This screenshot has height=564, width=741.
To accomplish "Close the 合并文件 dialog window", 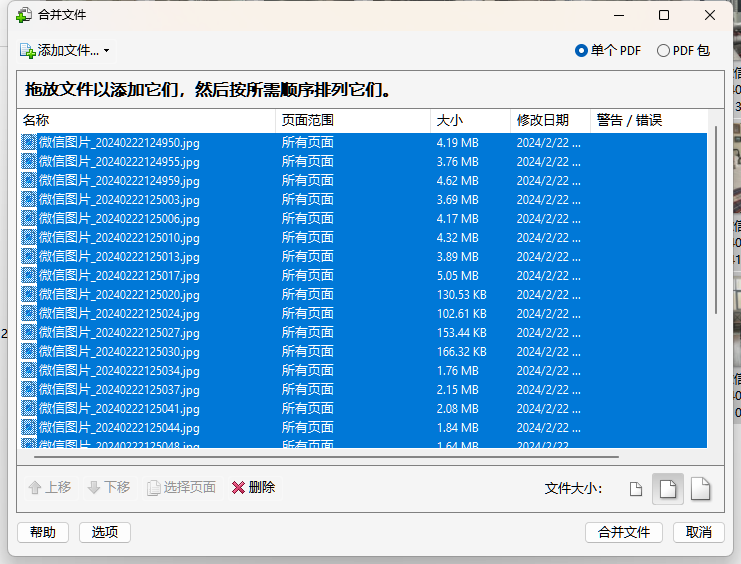I will click(710, 15).
